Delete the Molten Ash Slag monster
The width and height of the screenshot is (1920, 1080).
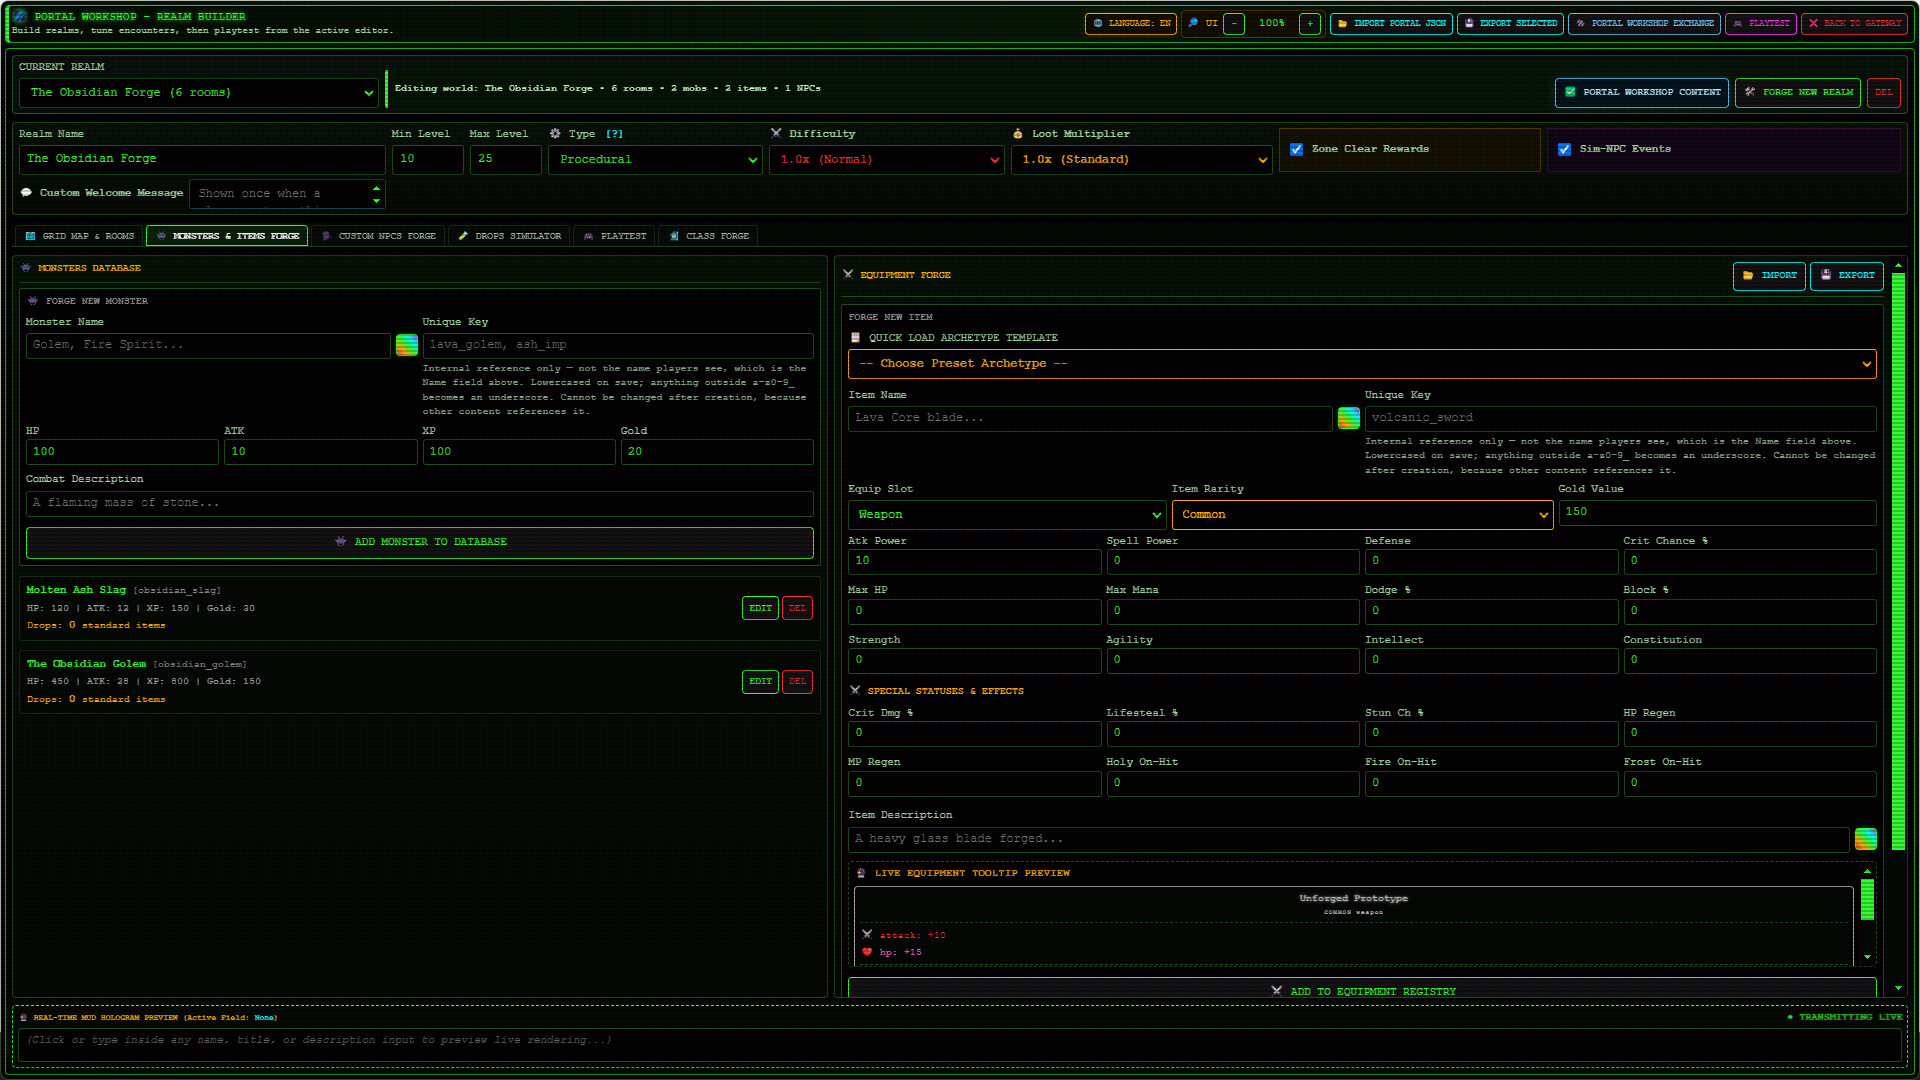797,608
